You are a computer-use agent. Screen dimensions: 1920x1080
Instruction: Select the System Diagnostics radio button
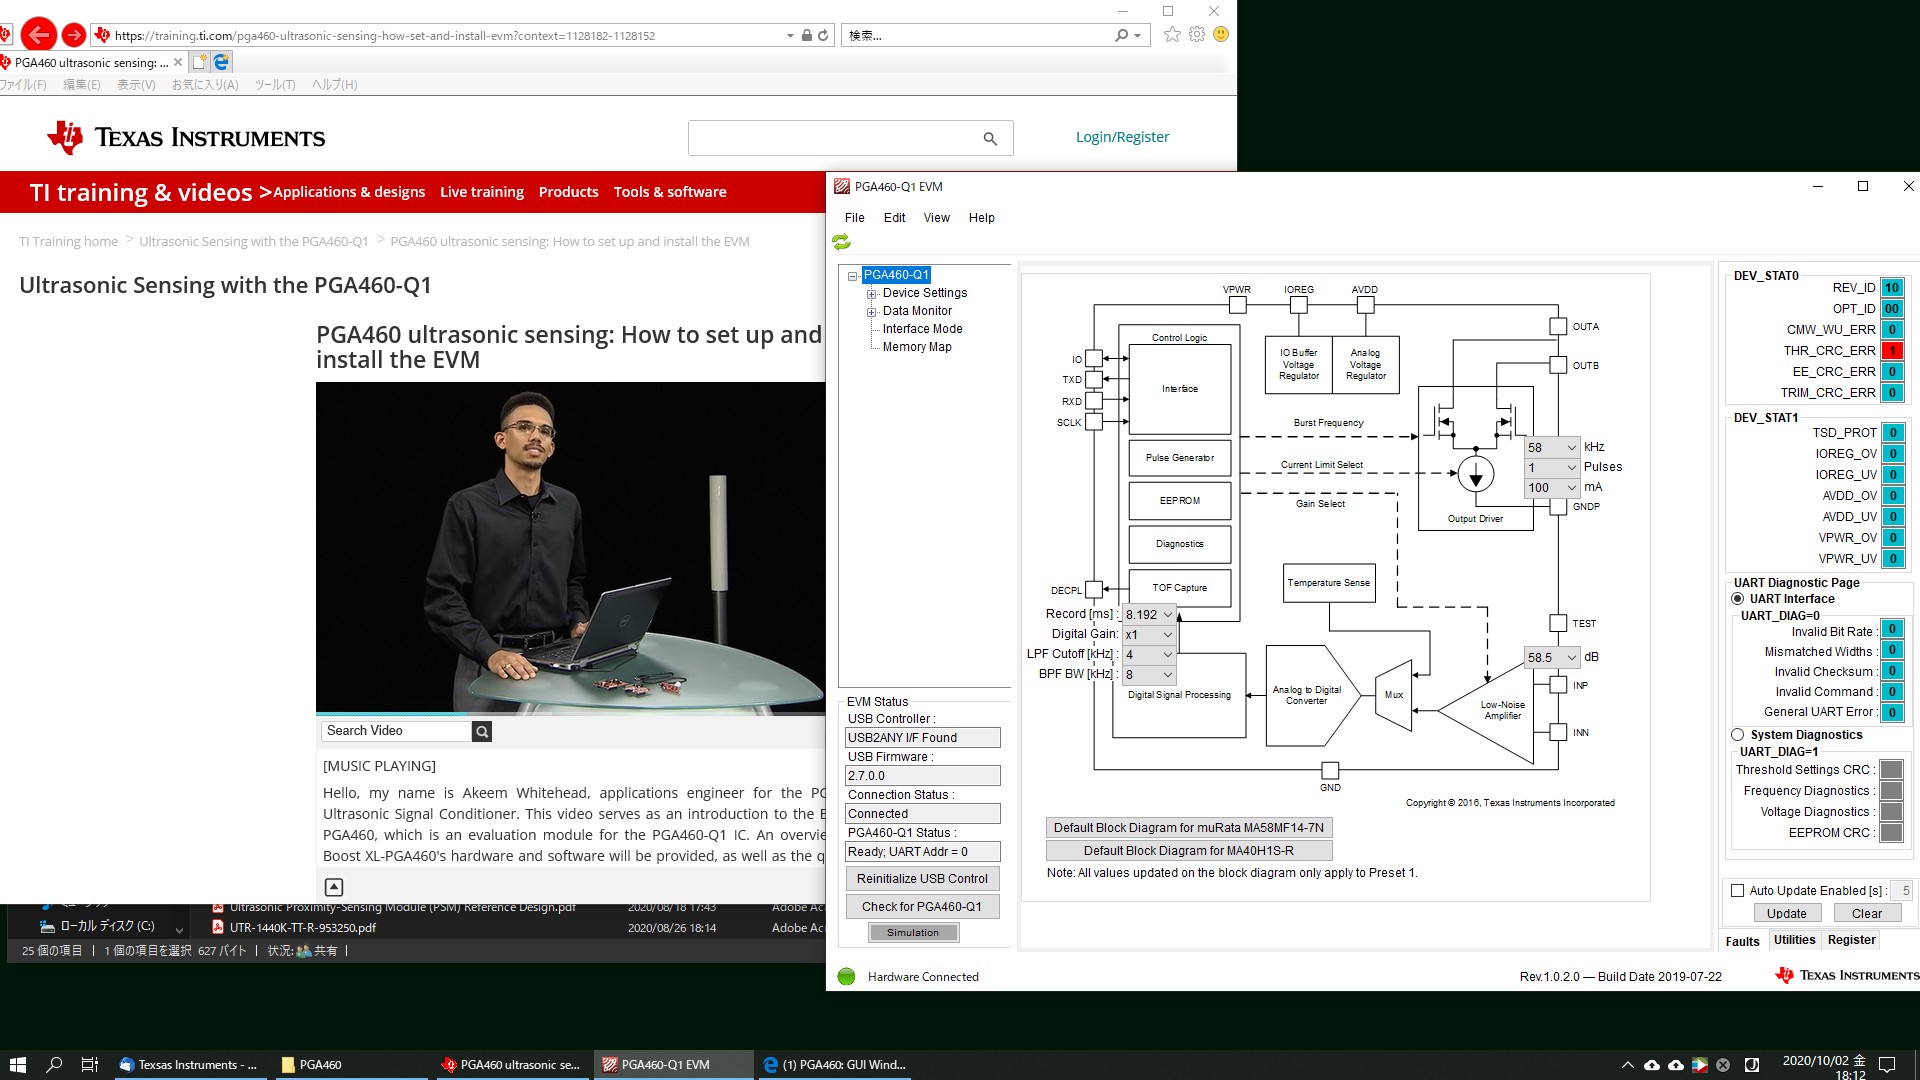coord(1738,735)
